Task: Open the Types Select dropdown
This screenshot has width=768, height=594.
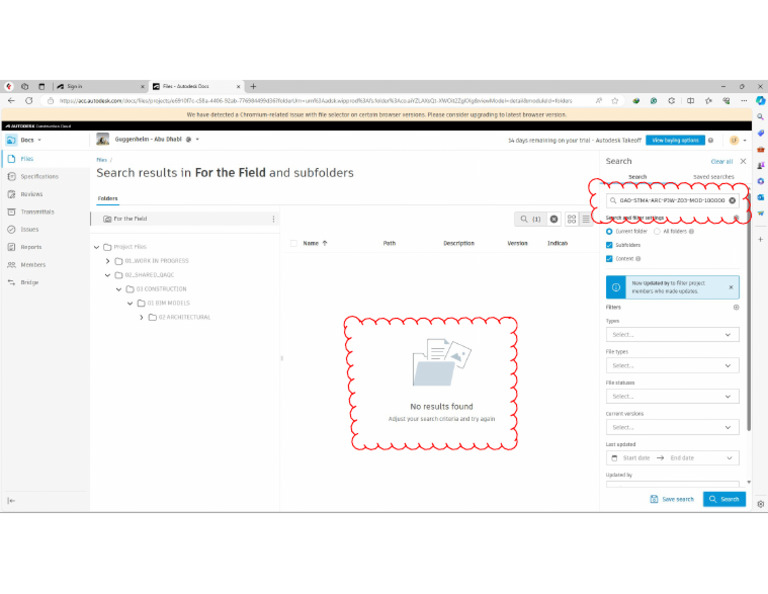Action: tap(672, 334)
